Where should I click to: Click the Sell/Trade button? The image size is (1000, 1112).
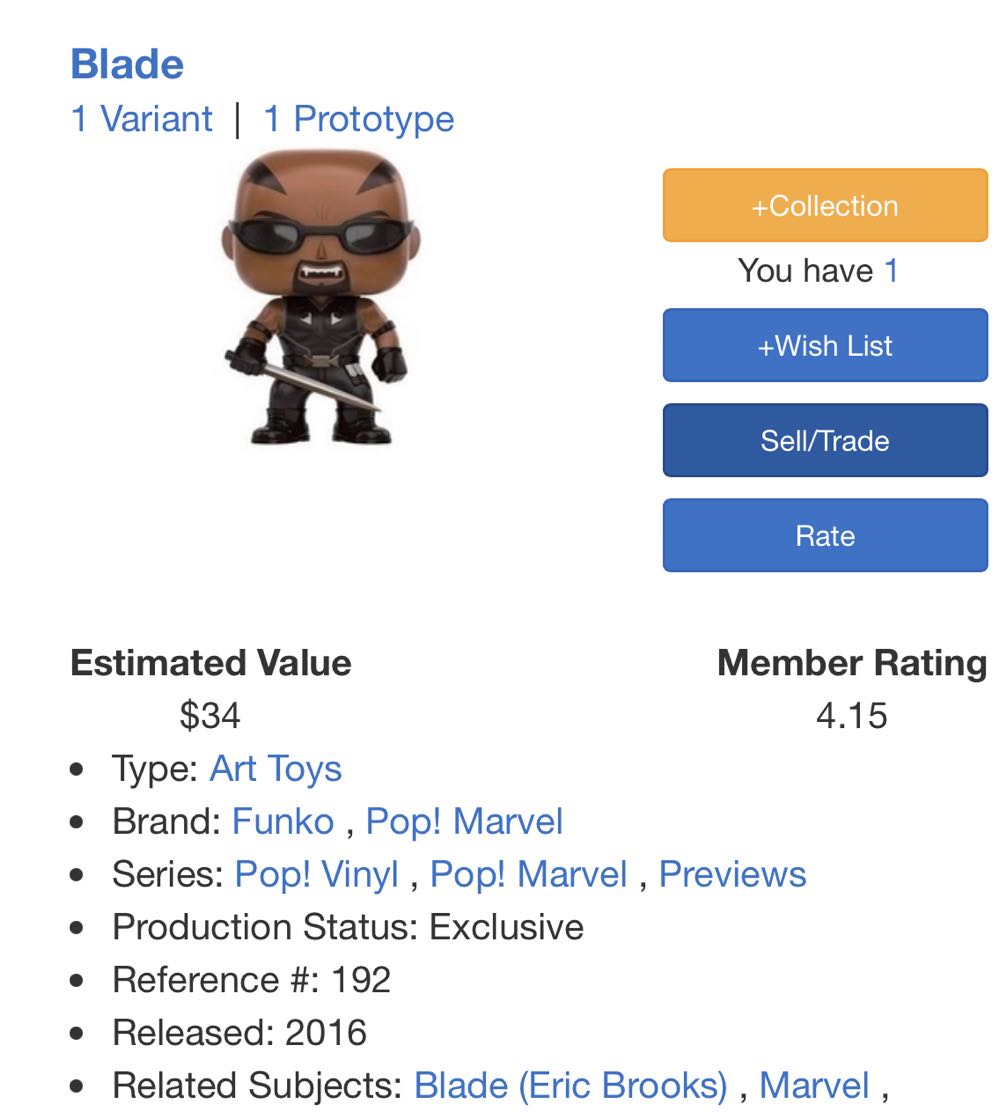(x=823, y=441)
